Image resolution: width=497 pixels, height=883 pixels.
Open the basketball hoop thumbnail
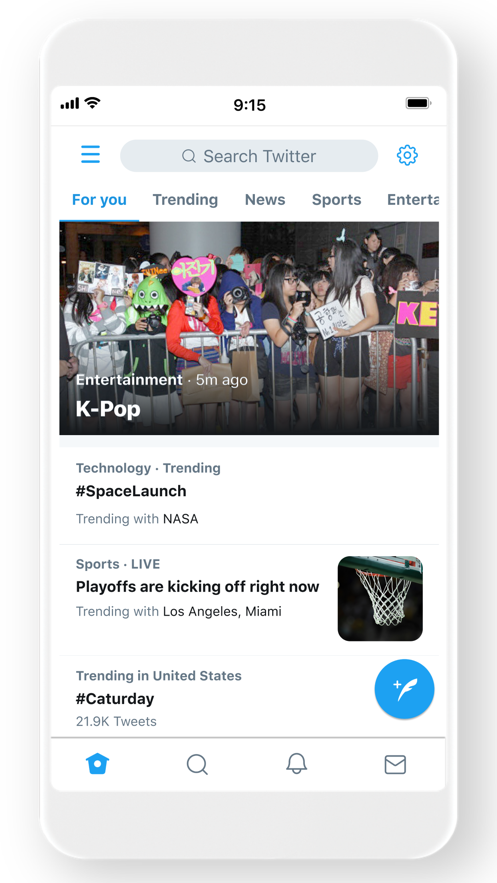[380, 599]
